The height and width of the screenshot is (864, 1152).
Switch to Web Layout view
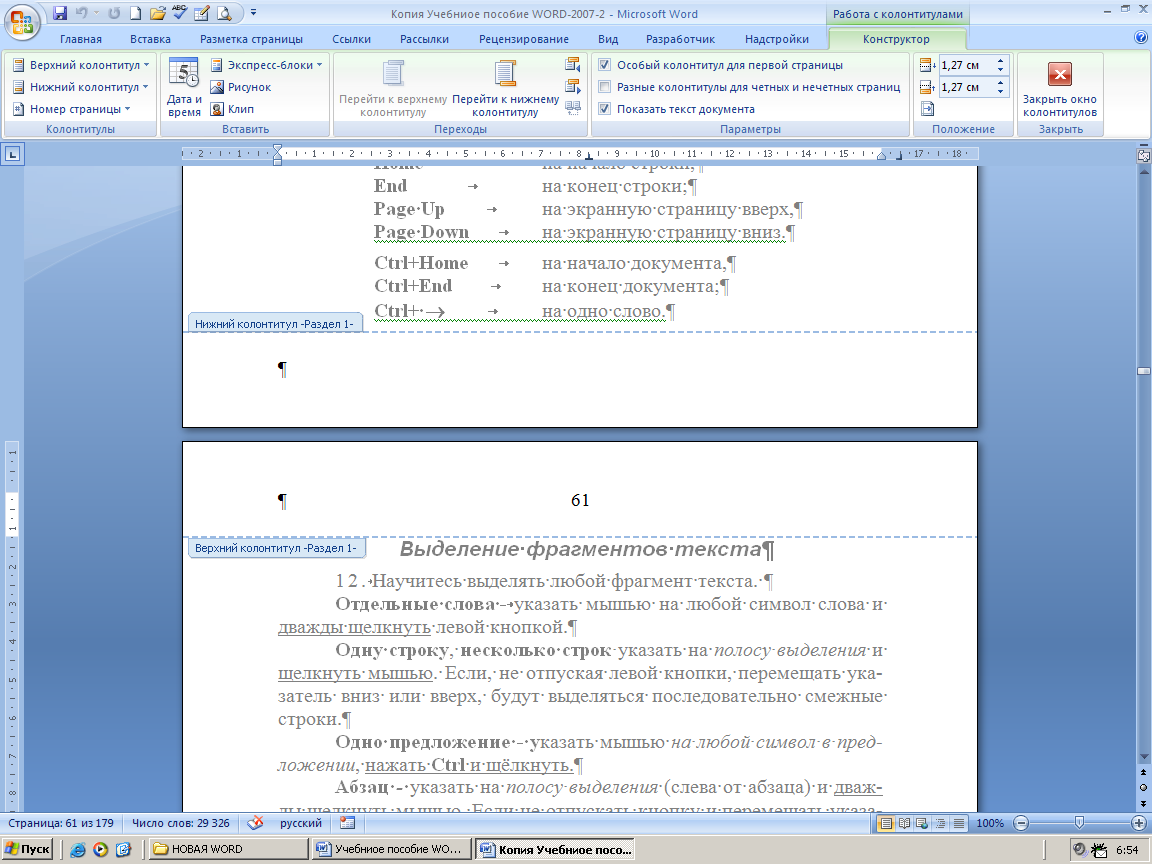point(922,823)
